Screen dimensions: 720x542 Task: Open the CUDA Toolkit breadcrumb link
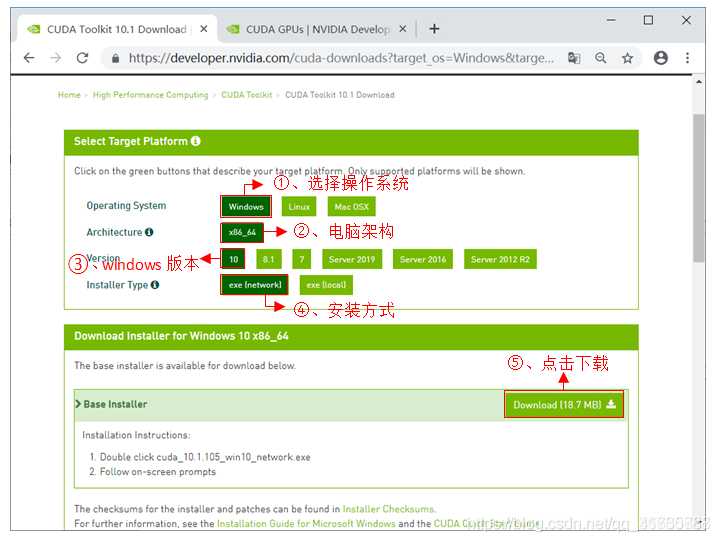click(x=247, y=95)
